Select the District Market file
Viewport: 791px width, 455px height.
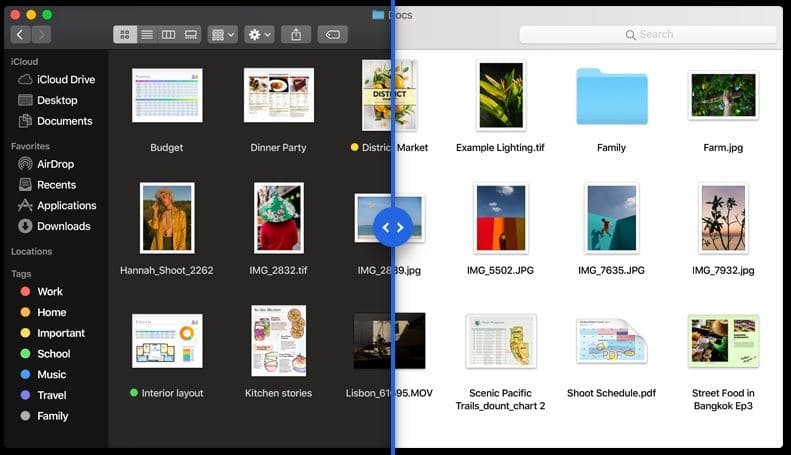[x=389, y=95]
